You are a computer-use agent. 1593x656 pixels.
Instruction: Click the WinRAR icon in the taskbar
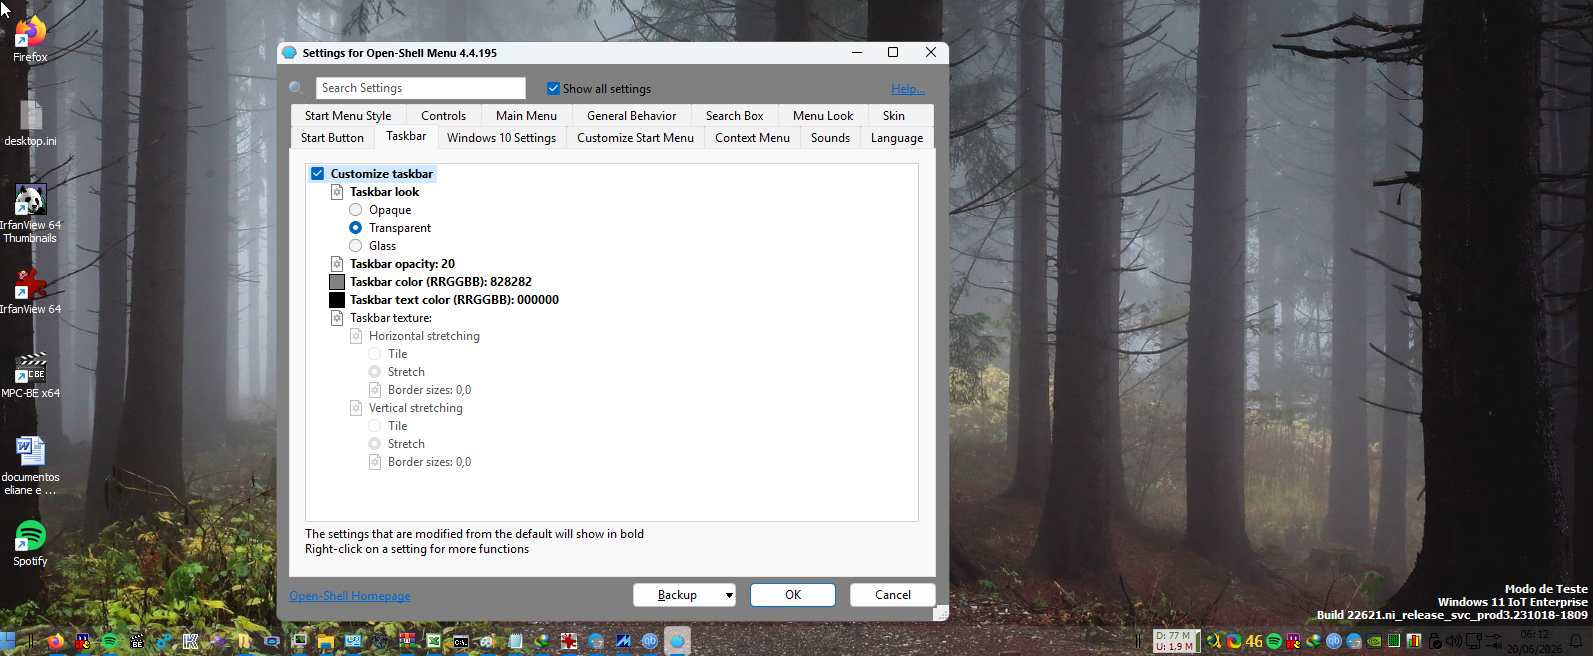[406, 641]
